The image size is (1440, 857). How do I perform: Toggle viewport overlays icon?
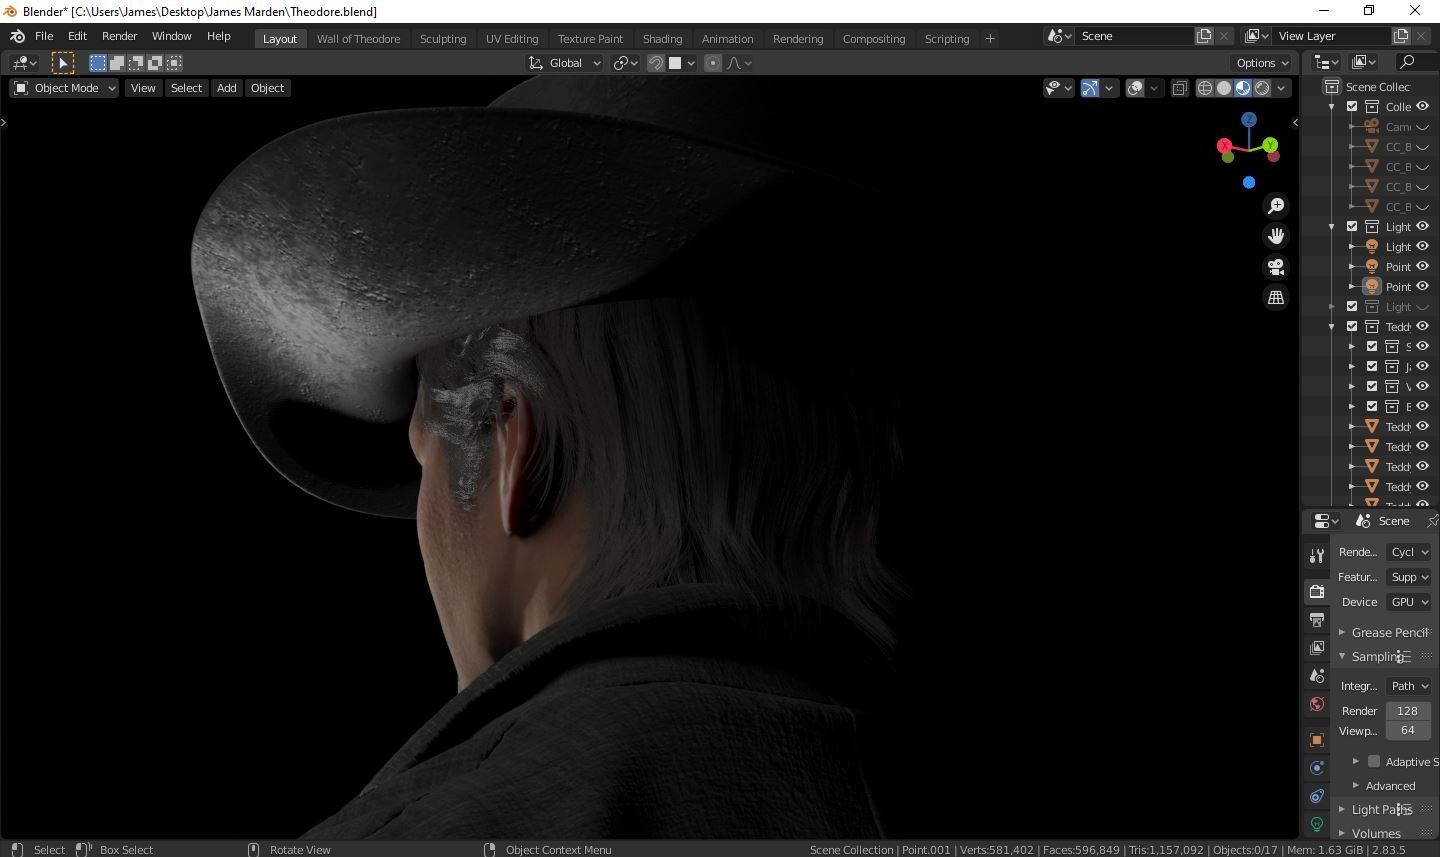[x=1135, y=88]
